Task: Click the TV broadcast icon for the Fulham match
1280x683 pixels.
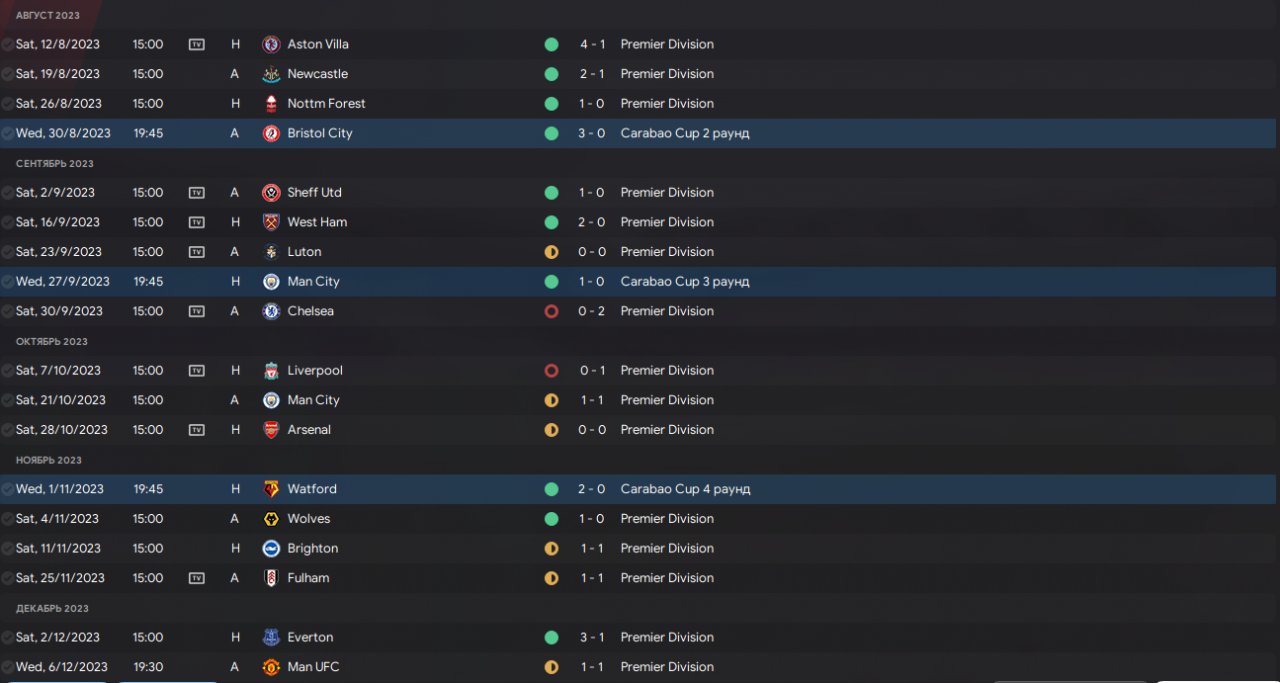Action: (197, 578)
